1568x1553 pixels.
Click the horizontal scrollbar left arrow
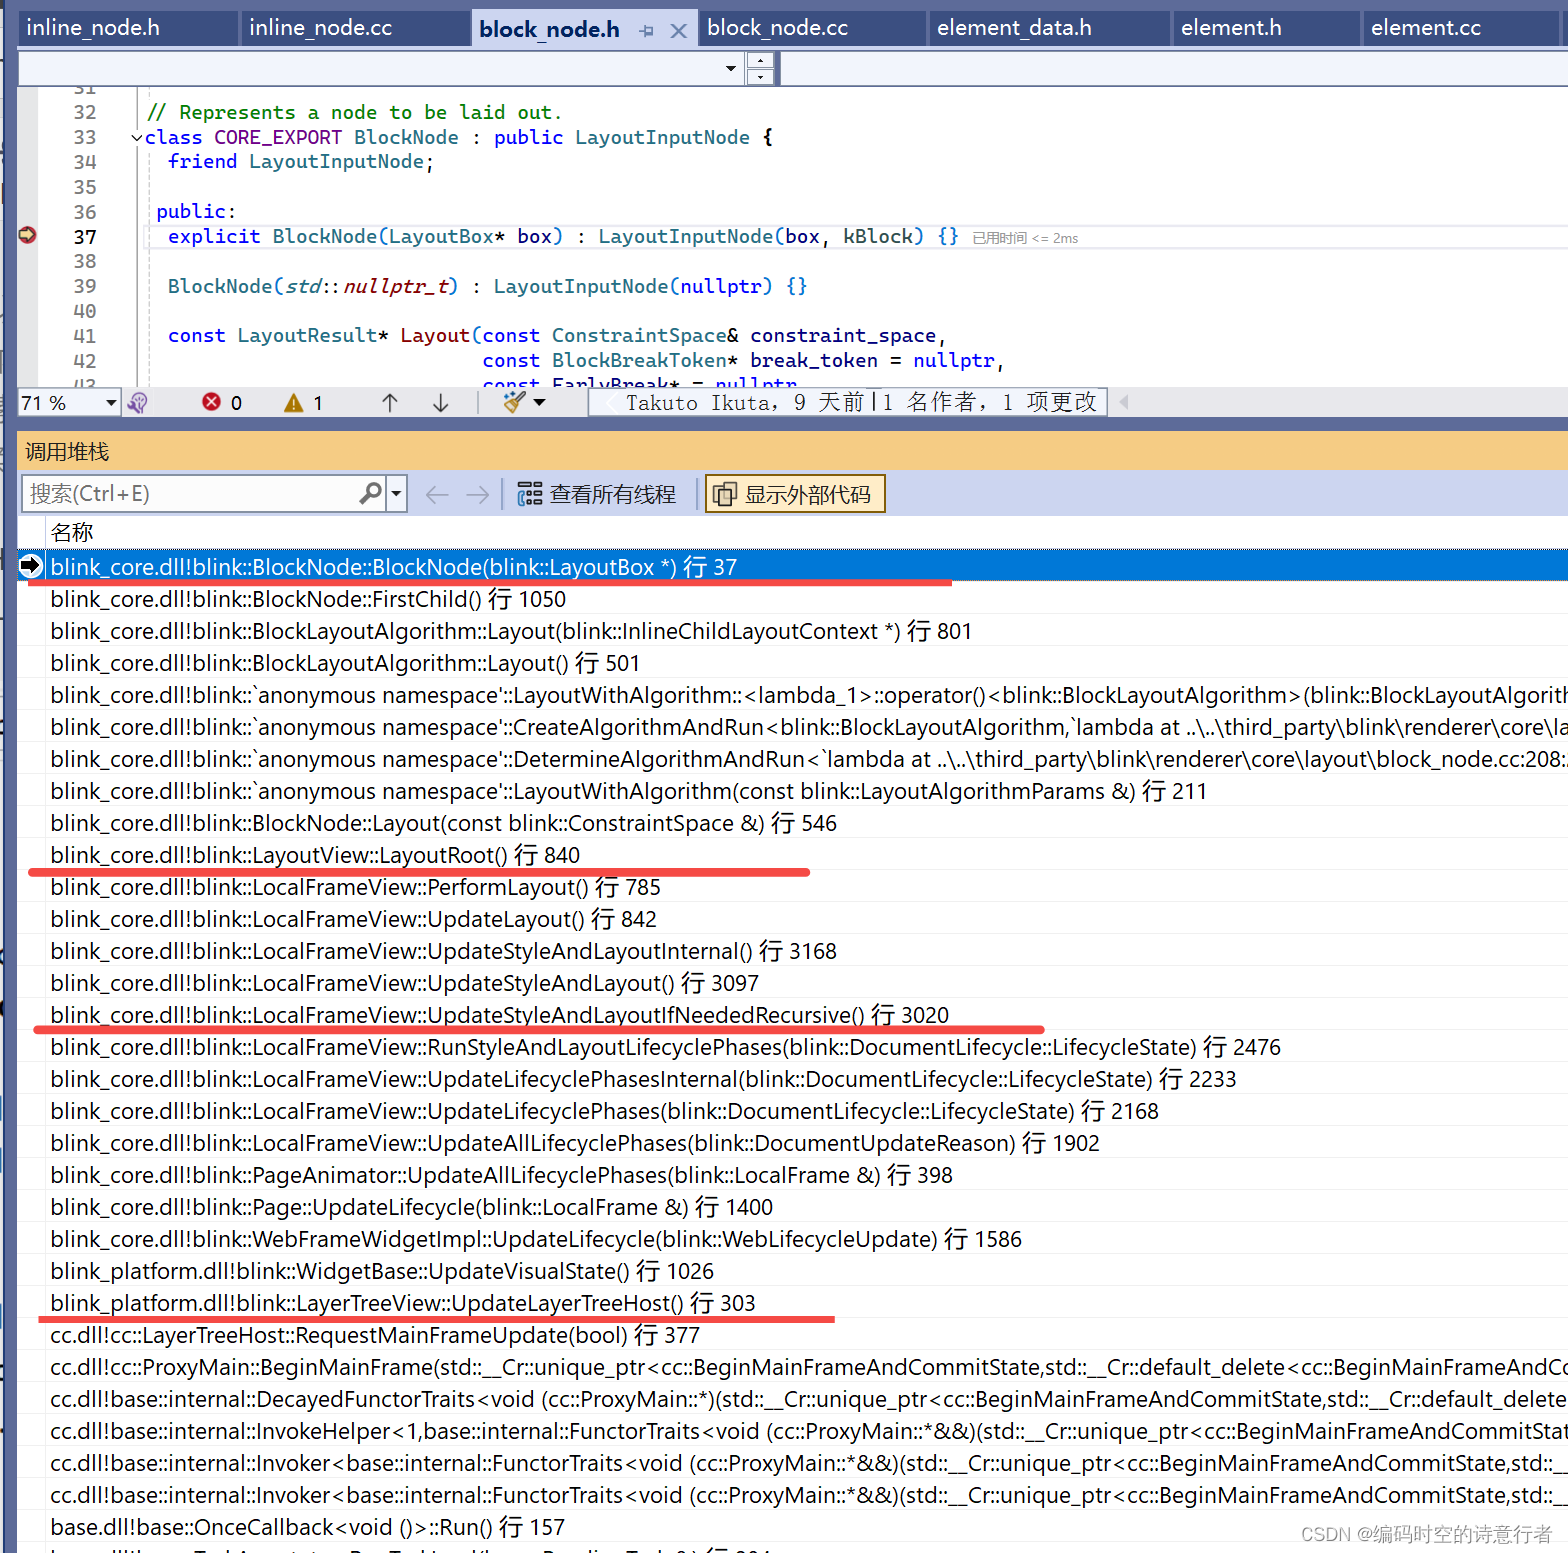point(1124,402)
